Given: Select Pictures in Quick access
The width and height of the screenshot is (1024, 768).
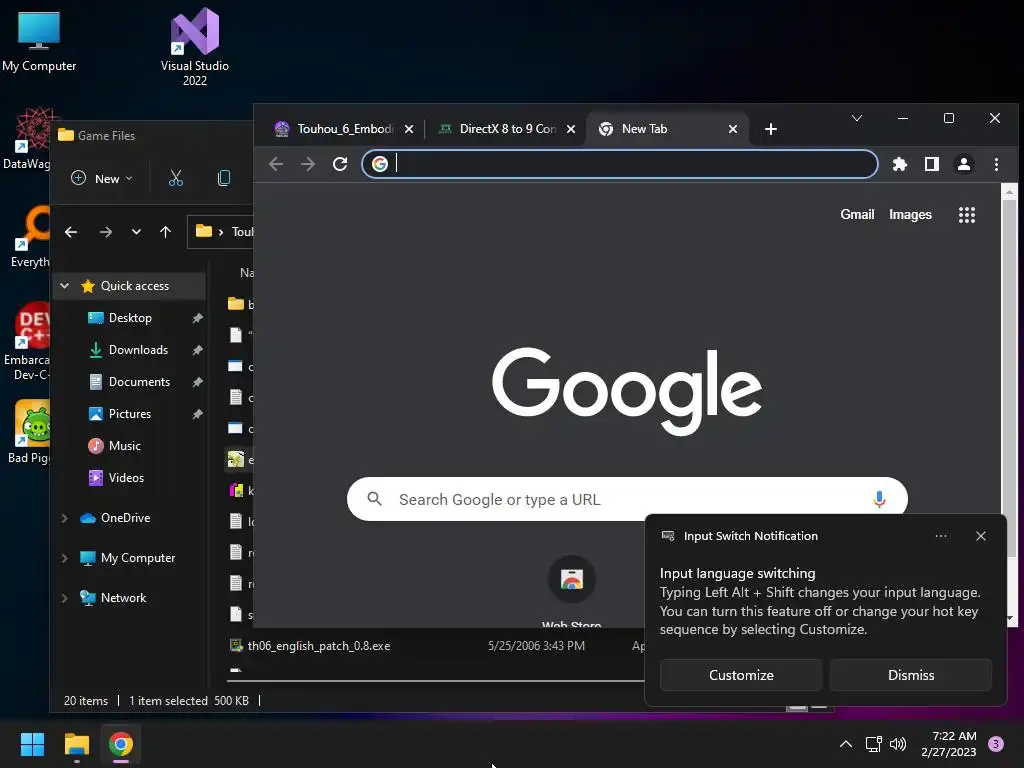Looking at the screenshot, I should click(x=130, y=414).
